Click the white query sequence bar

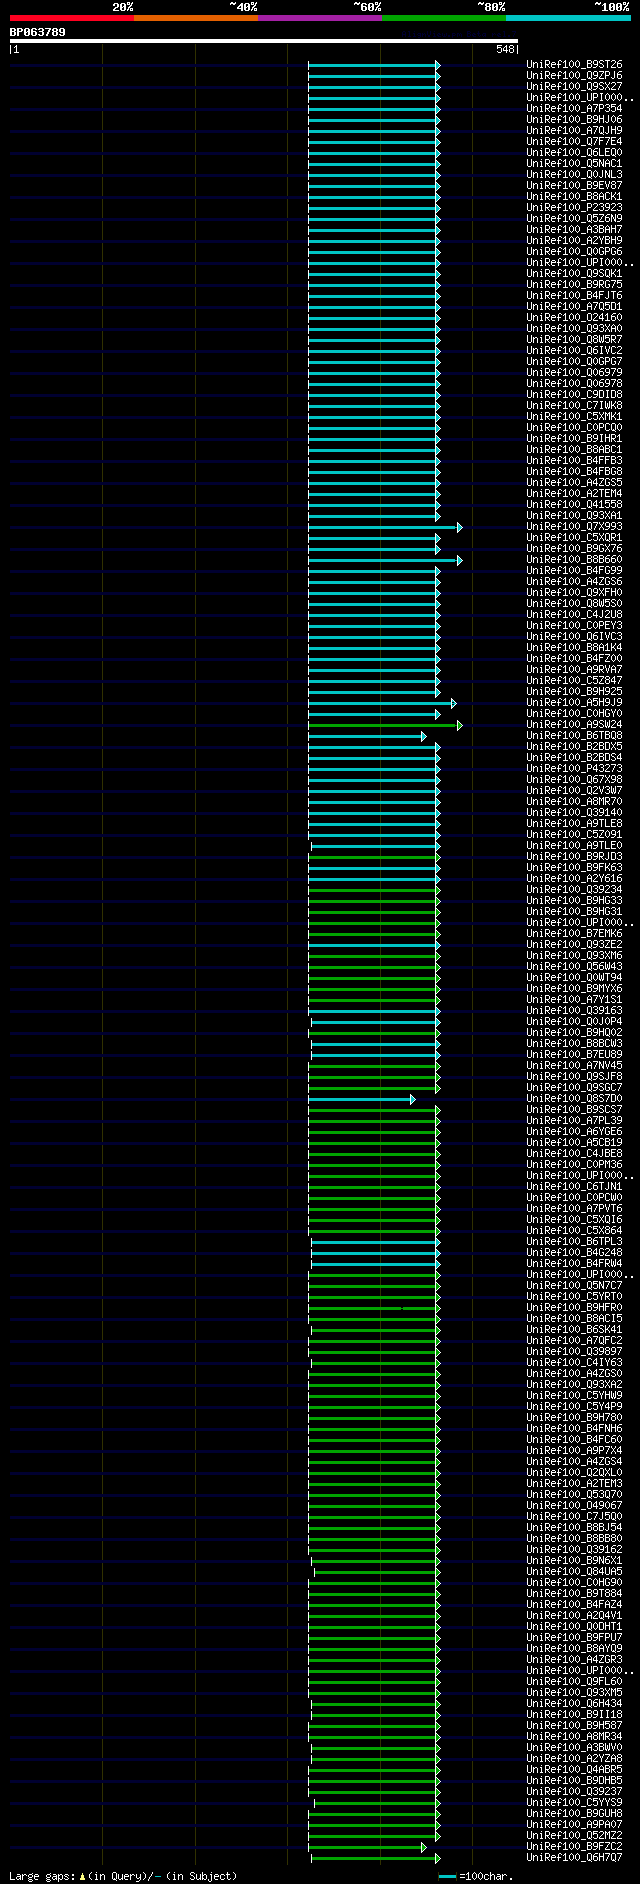[264, 41]
